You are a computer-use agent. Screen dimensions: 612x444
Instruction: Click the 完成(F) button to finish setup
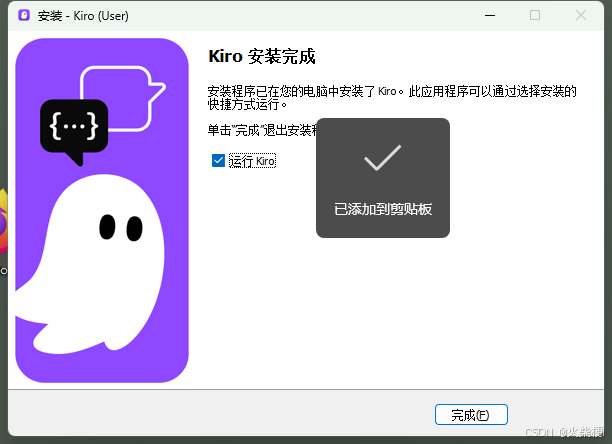click(x=471, y=414)
